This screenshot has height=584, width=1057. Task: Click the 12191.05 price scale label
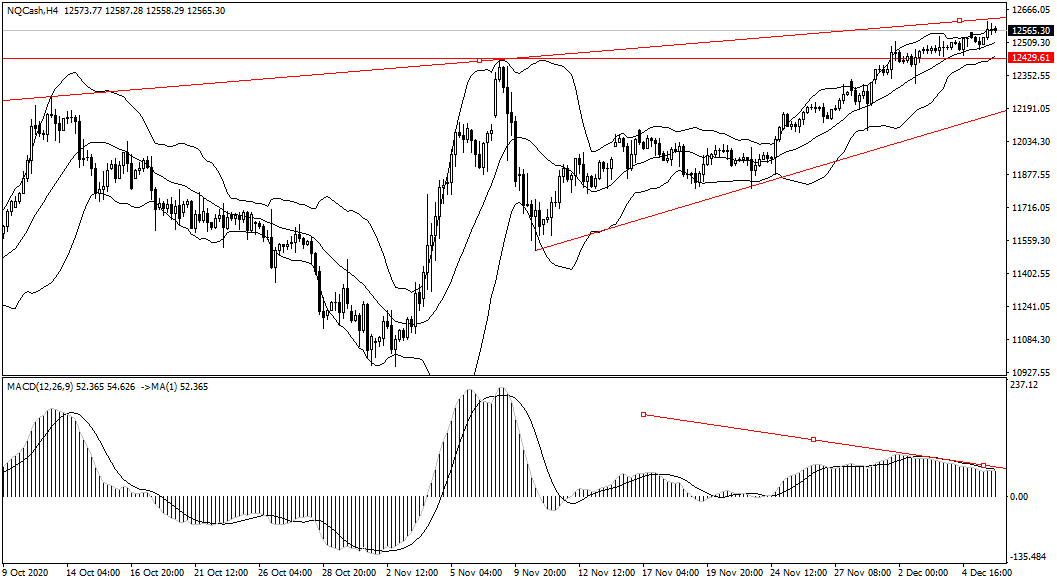pos(1030,109)
